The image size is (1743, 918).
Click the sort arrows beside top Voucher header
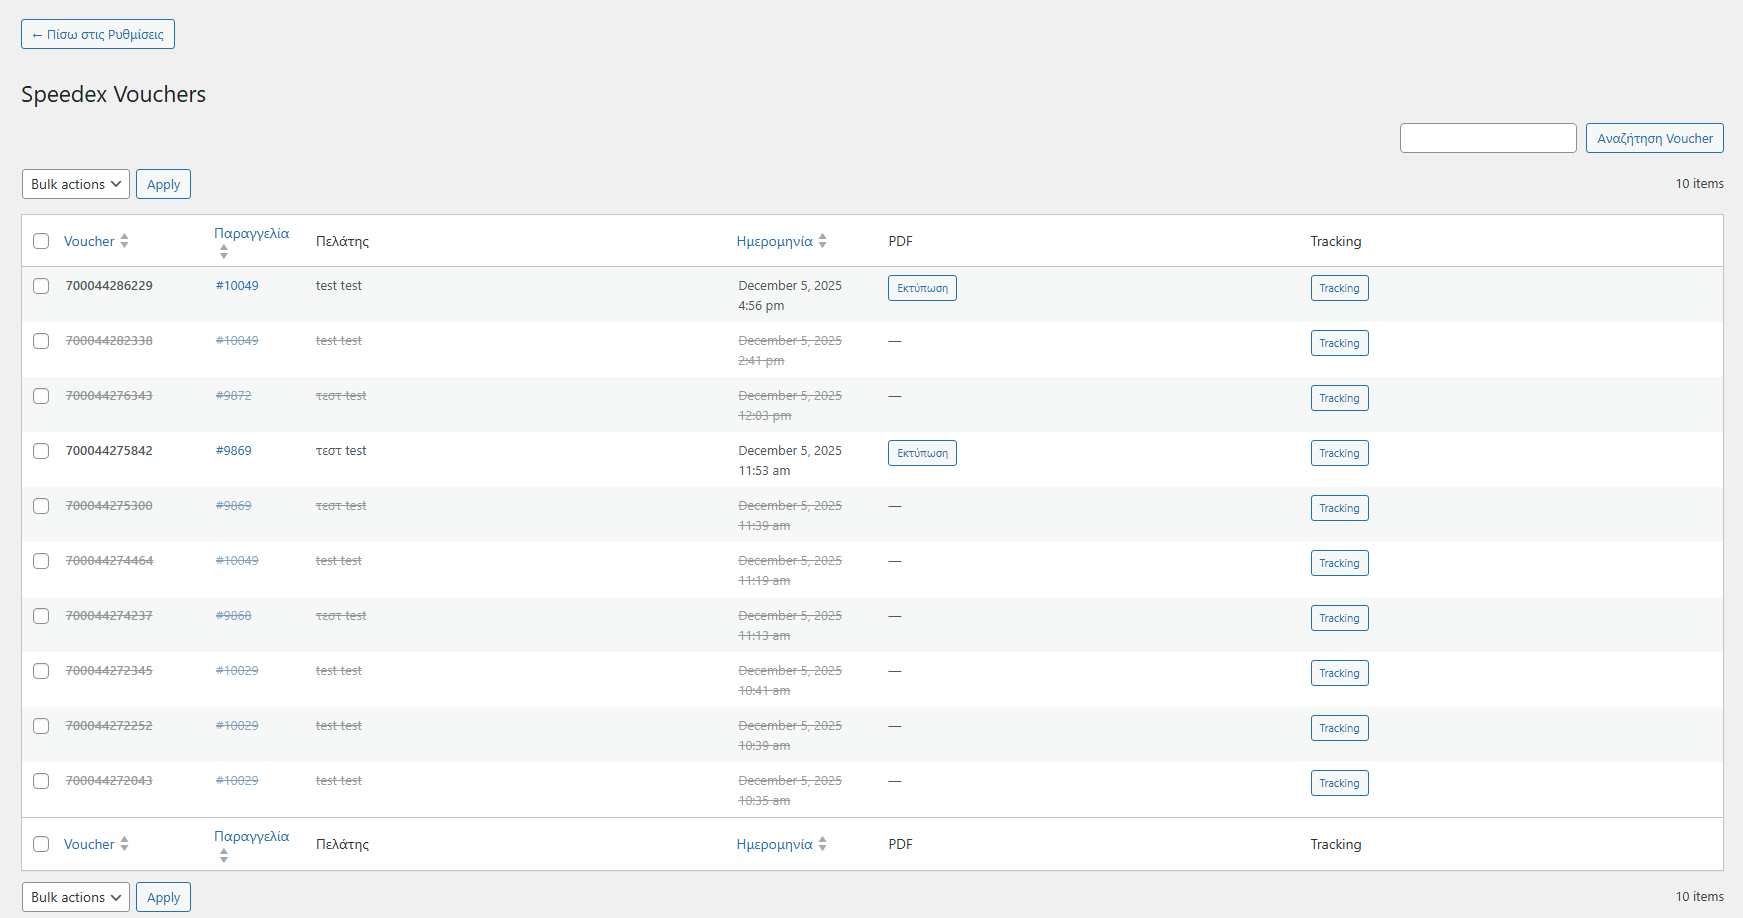pyautogui.click(x=124, y=241)
